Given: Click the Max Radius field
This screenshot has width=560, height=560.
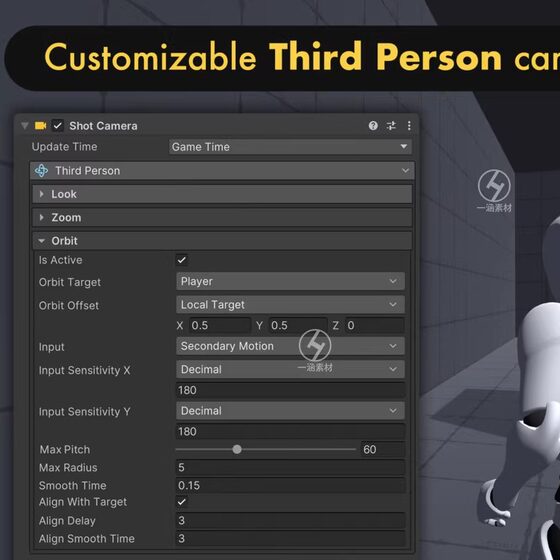Looking at the screenshot, I should tap(290, 467).
